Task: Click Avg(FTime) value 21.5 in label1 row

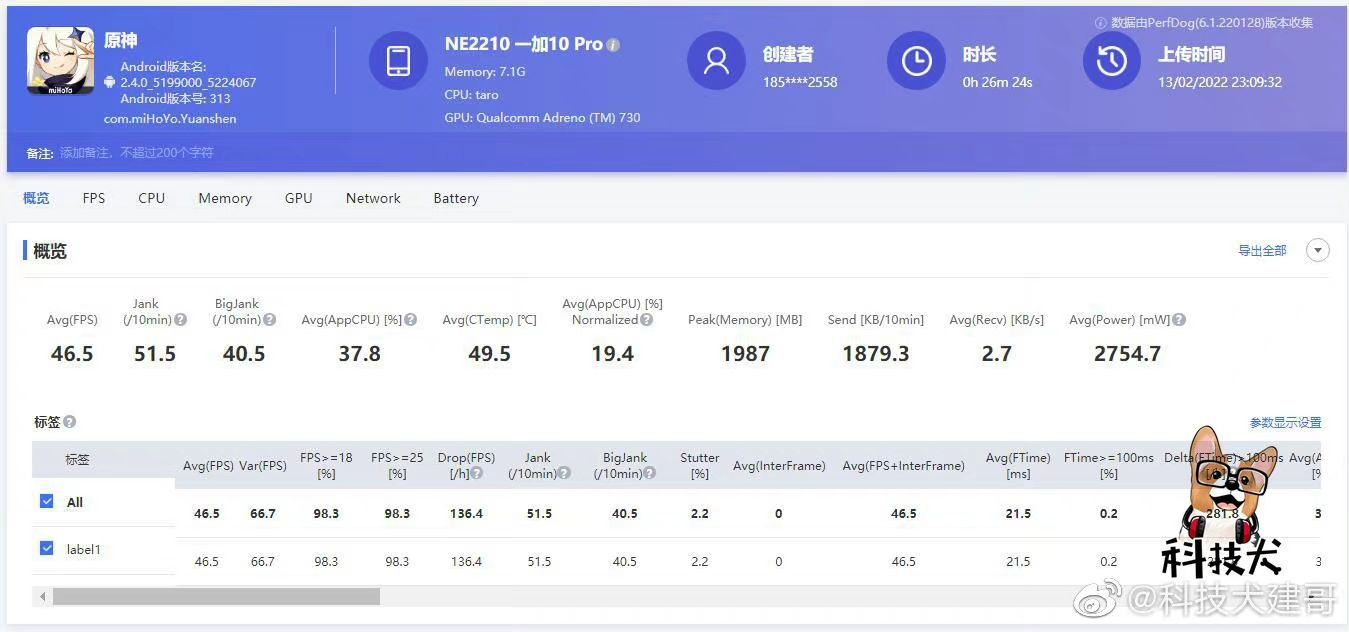Action: [x=1018, y=562]
